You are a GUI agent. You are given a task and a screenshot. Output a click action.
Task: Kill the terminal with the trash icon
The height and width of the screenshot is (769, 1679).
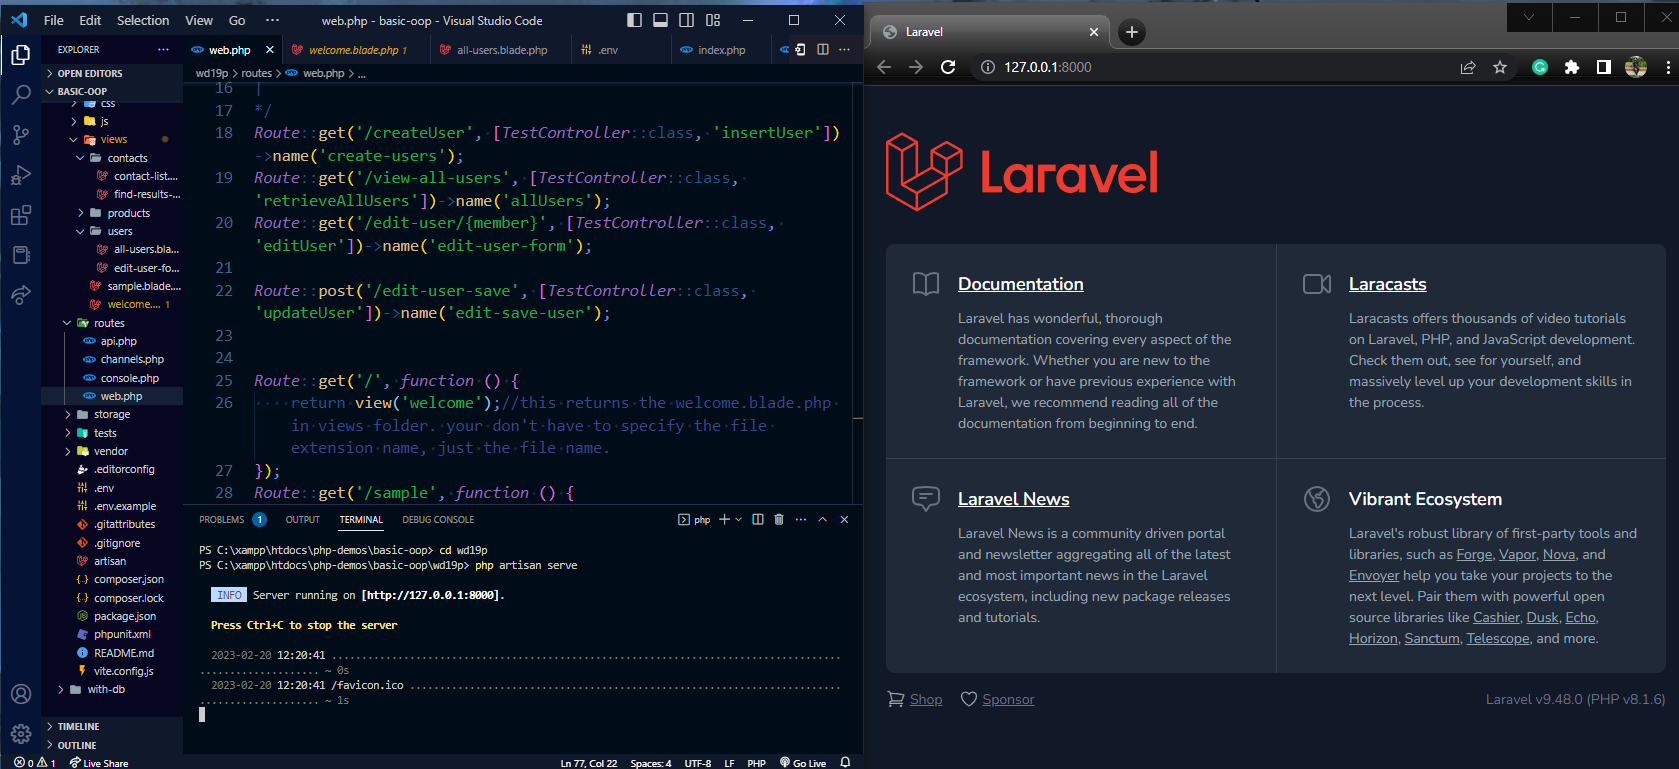pyautogui.click(x=779, y=519)
